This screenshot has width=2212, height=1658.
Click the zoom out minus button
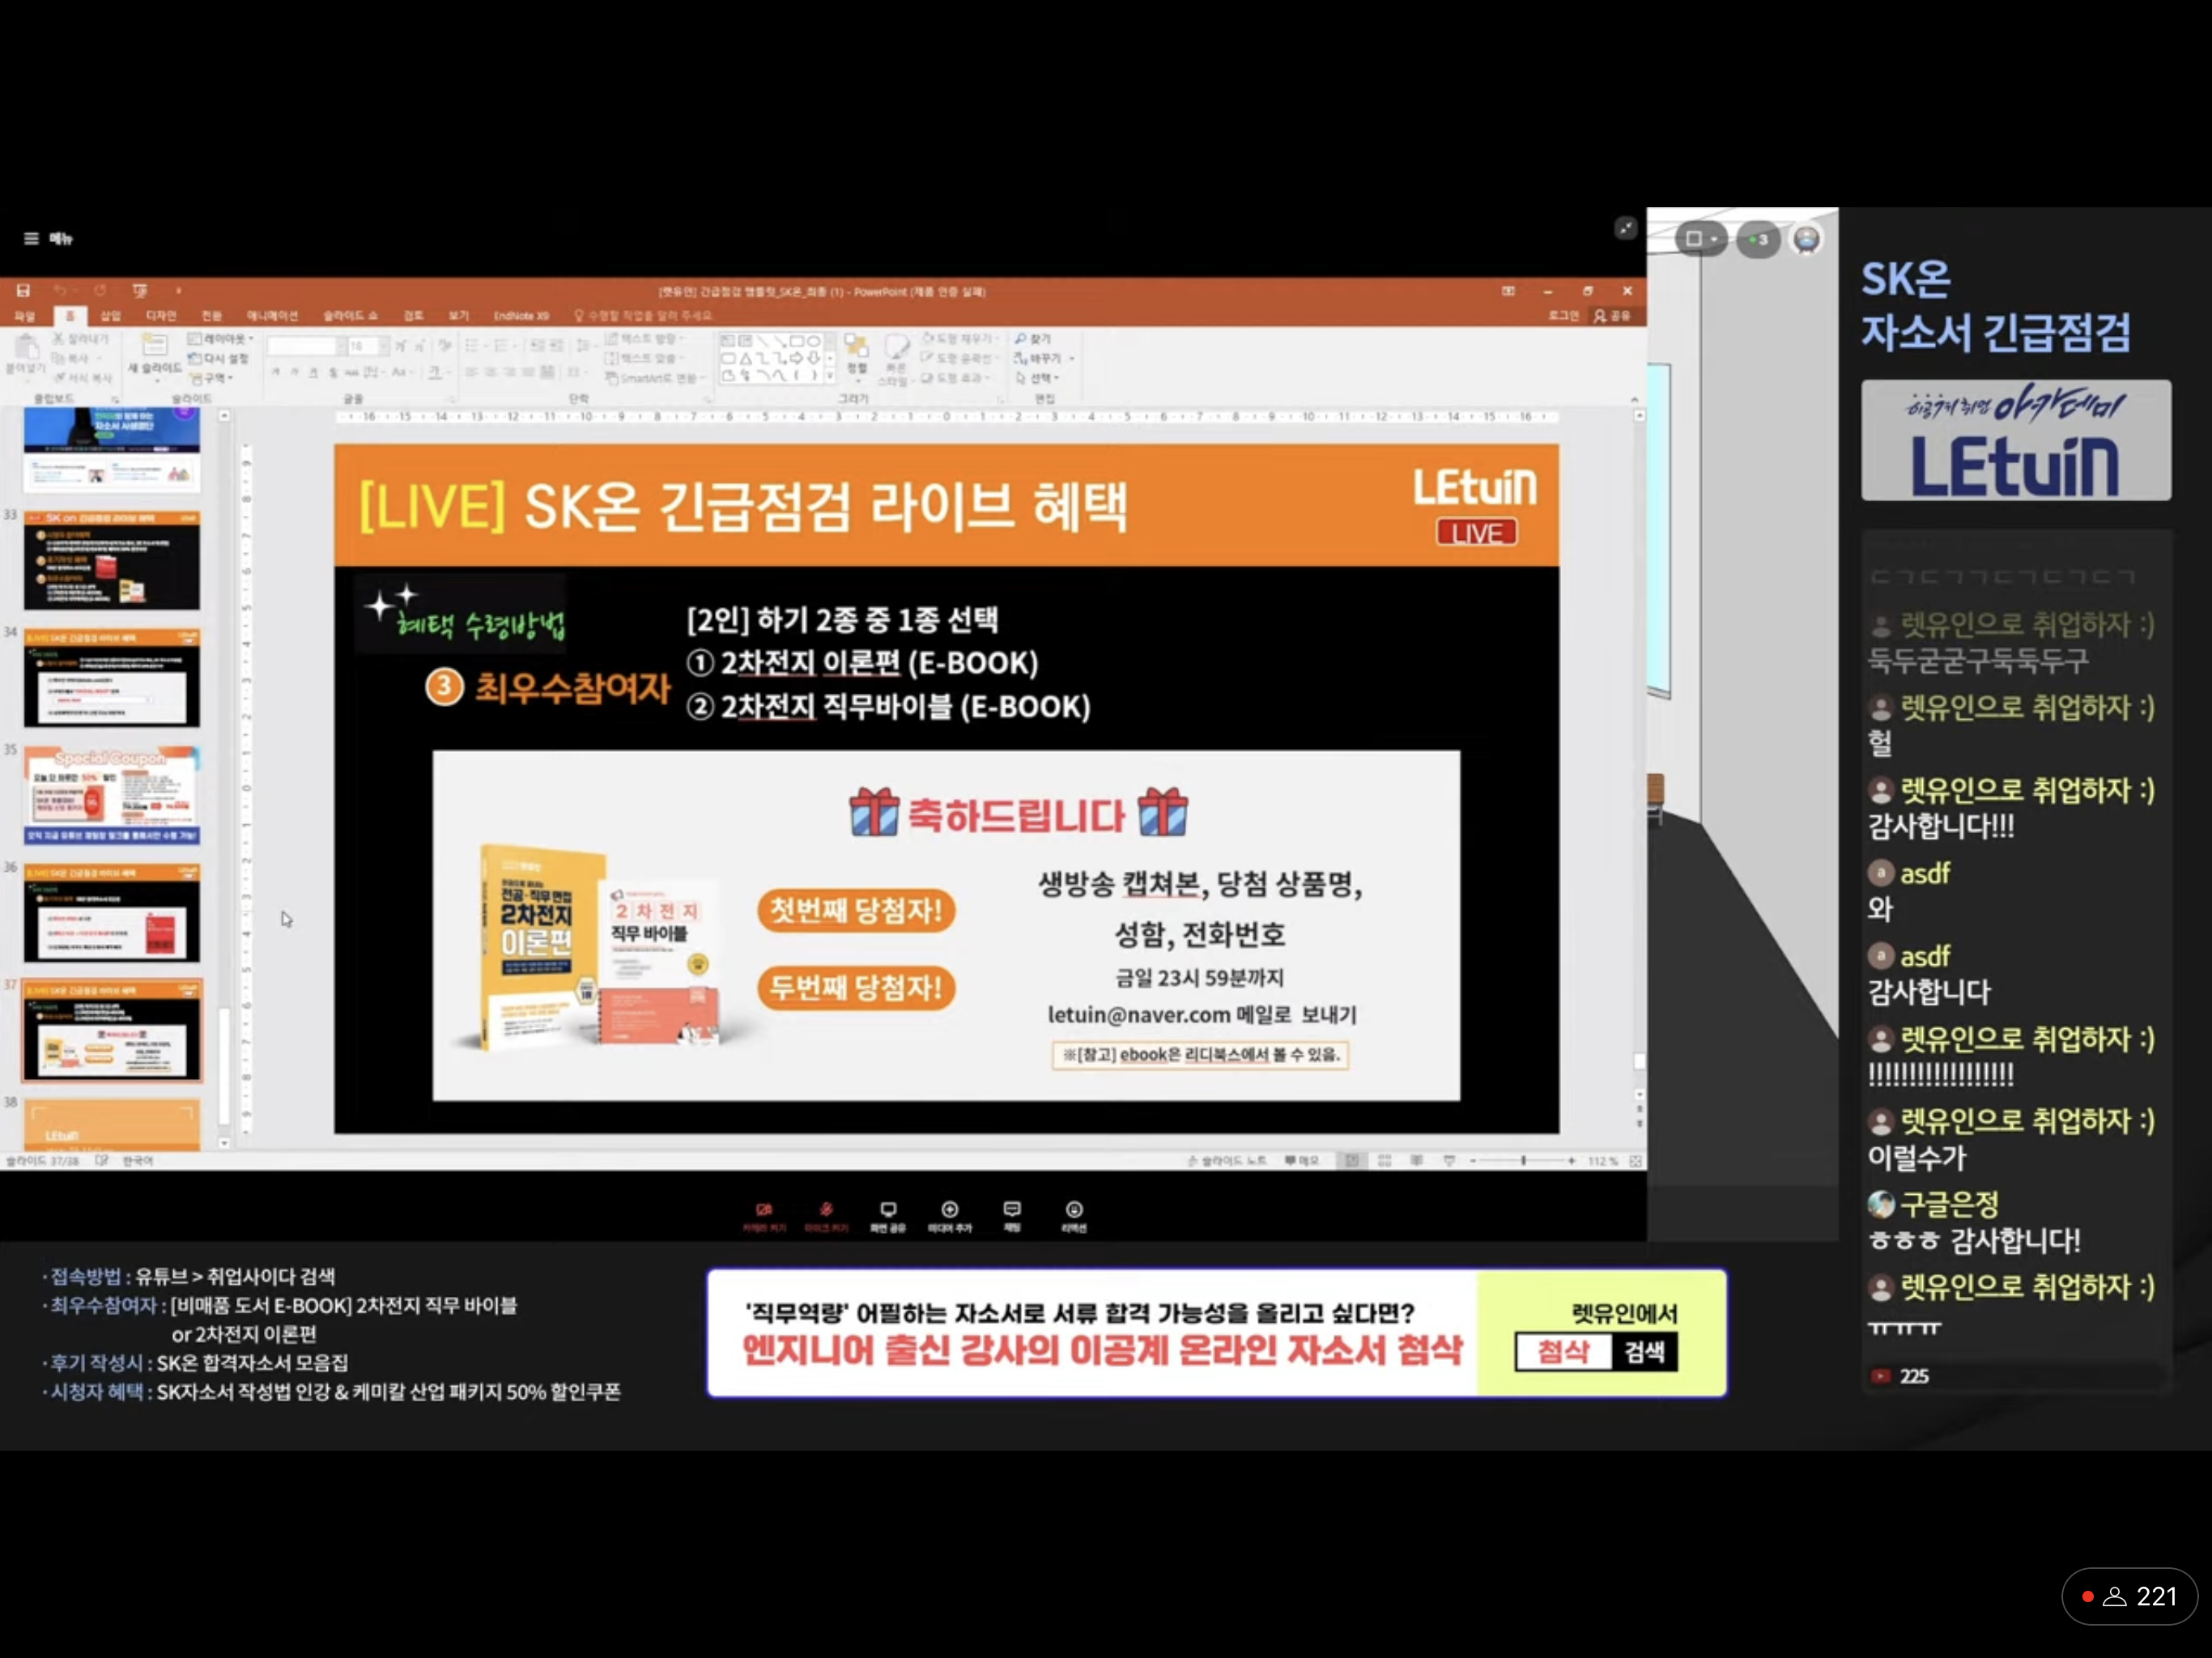click(1473, 1161)
